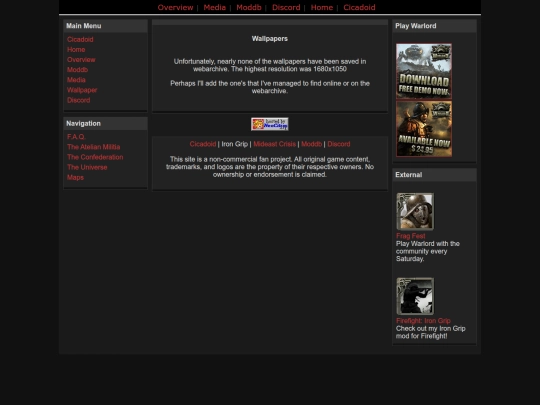The image size is (540, 405).
Task: Click the 'Check out my Iron Grip mod' text
Action: pos(430,332)
